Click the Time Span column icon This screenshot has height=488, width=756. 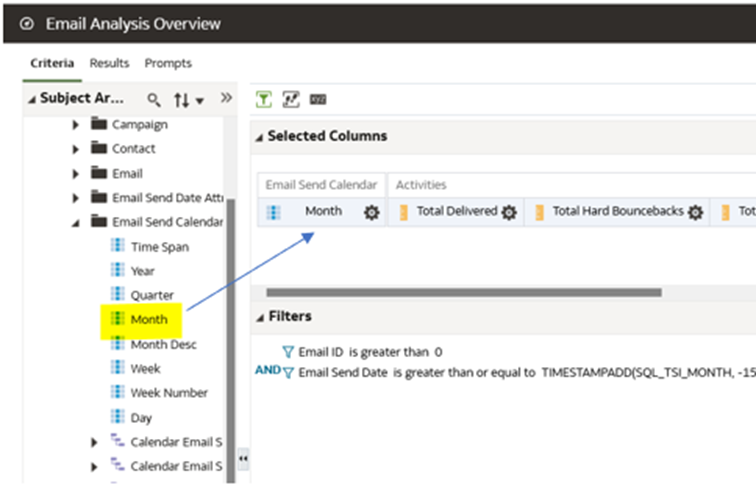(118, 245)
